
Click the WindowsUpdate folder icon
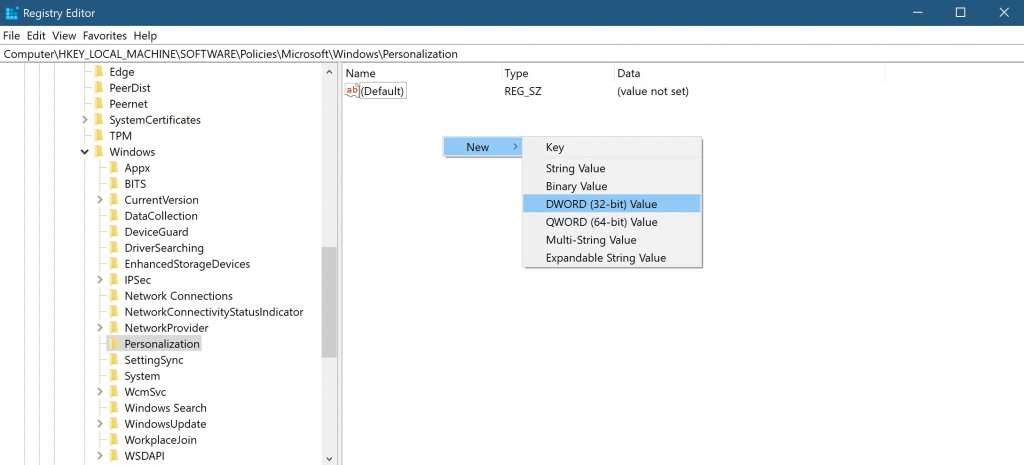[114, 424]
